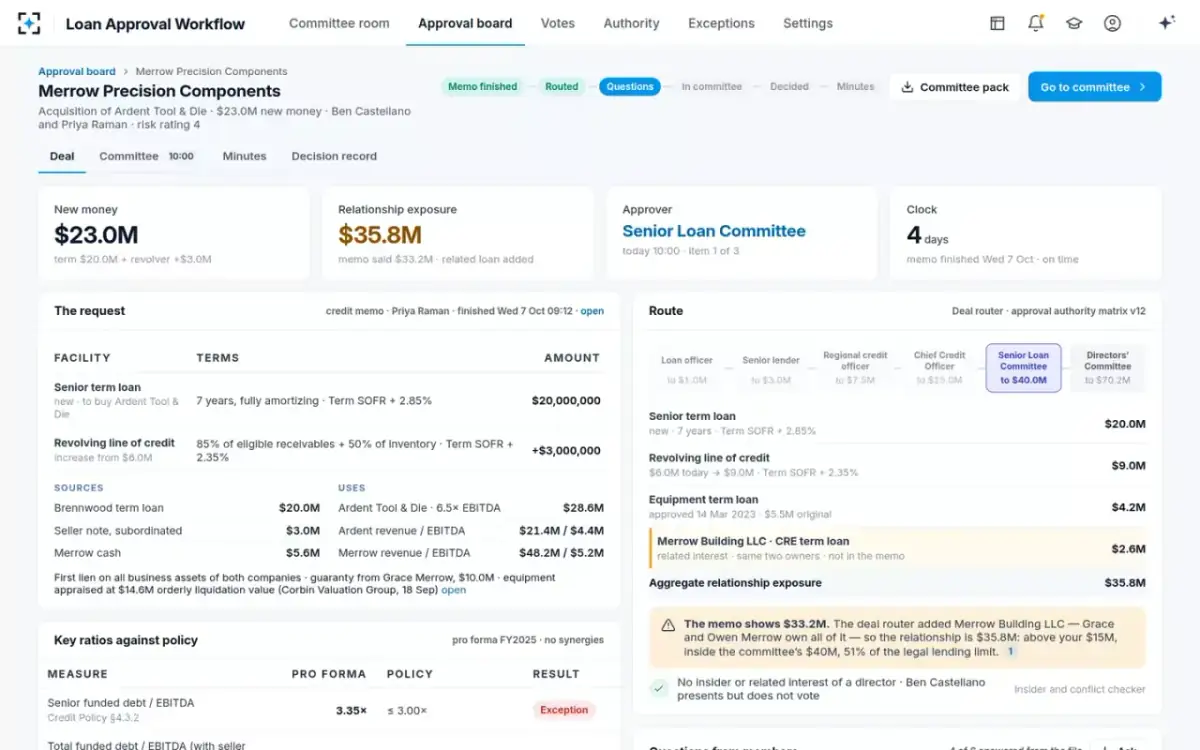The height and width of the screenshot is (750, 1200).
Task: Click Brennwood term loan source row
Action: point(187,508)
